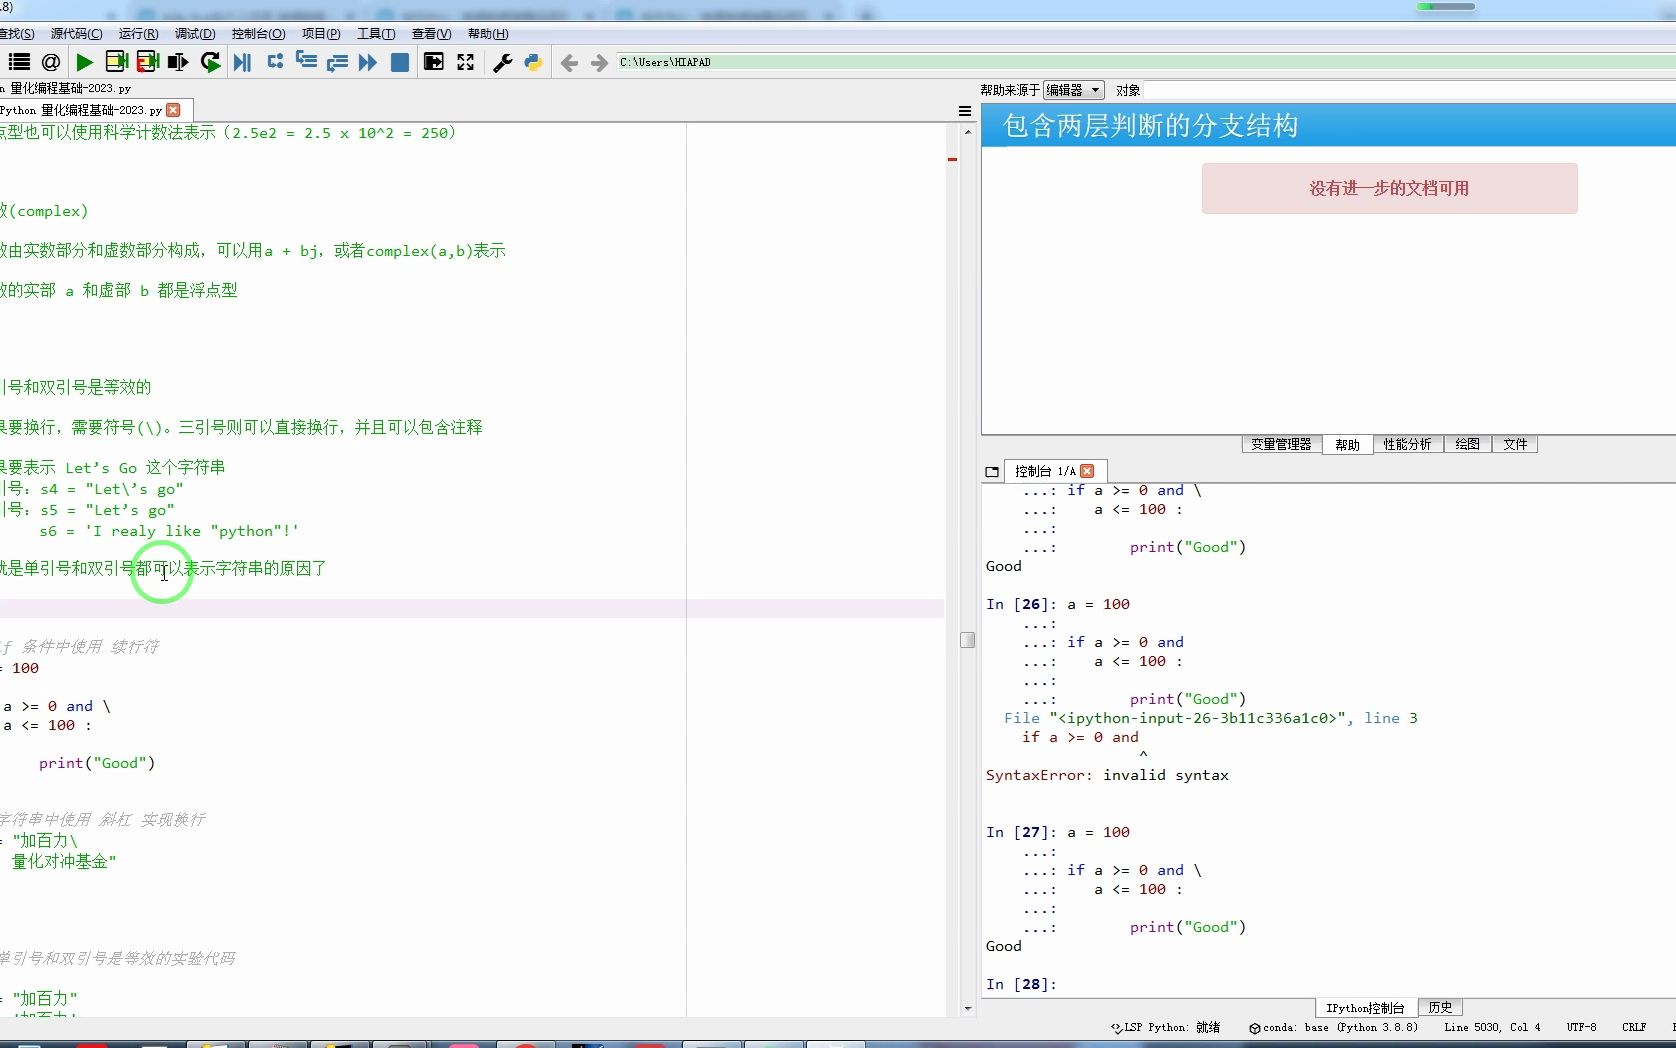Click the UTF-8 encoding status
The height and width of the screenshot is (1048, 1676).
pyautogui.click(x=1581, y=1027)
